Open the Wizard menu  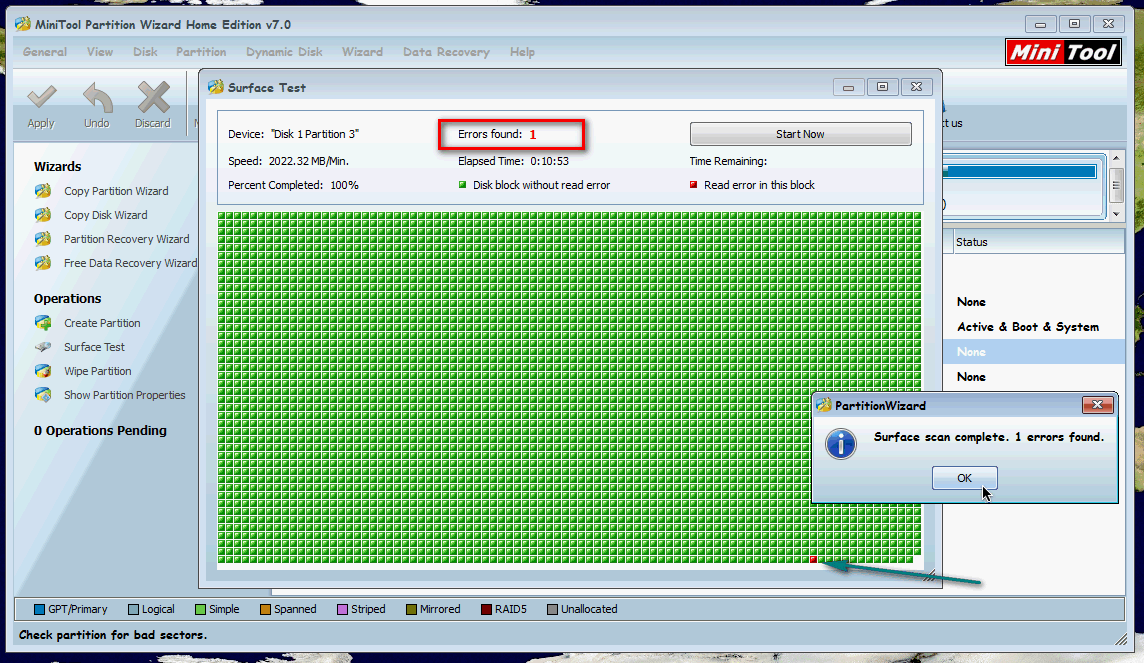[363, 52]
